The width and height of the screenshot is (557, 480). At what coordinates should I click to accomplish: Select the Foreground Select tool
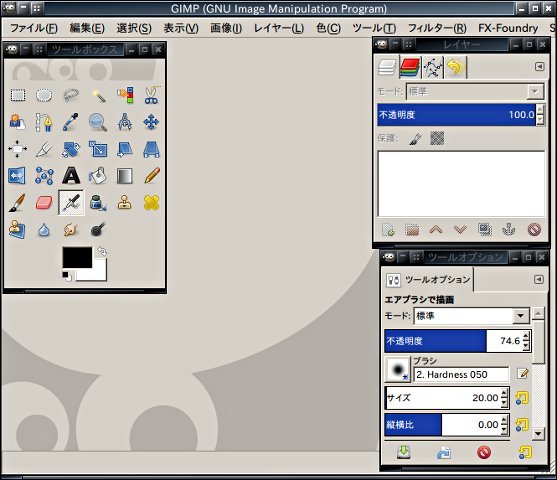click(x=18, y=122)
